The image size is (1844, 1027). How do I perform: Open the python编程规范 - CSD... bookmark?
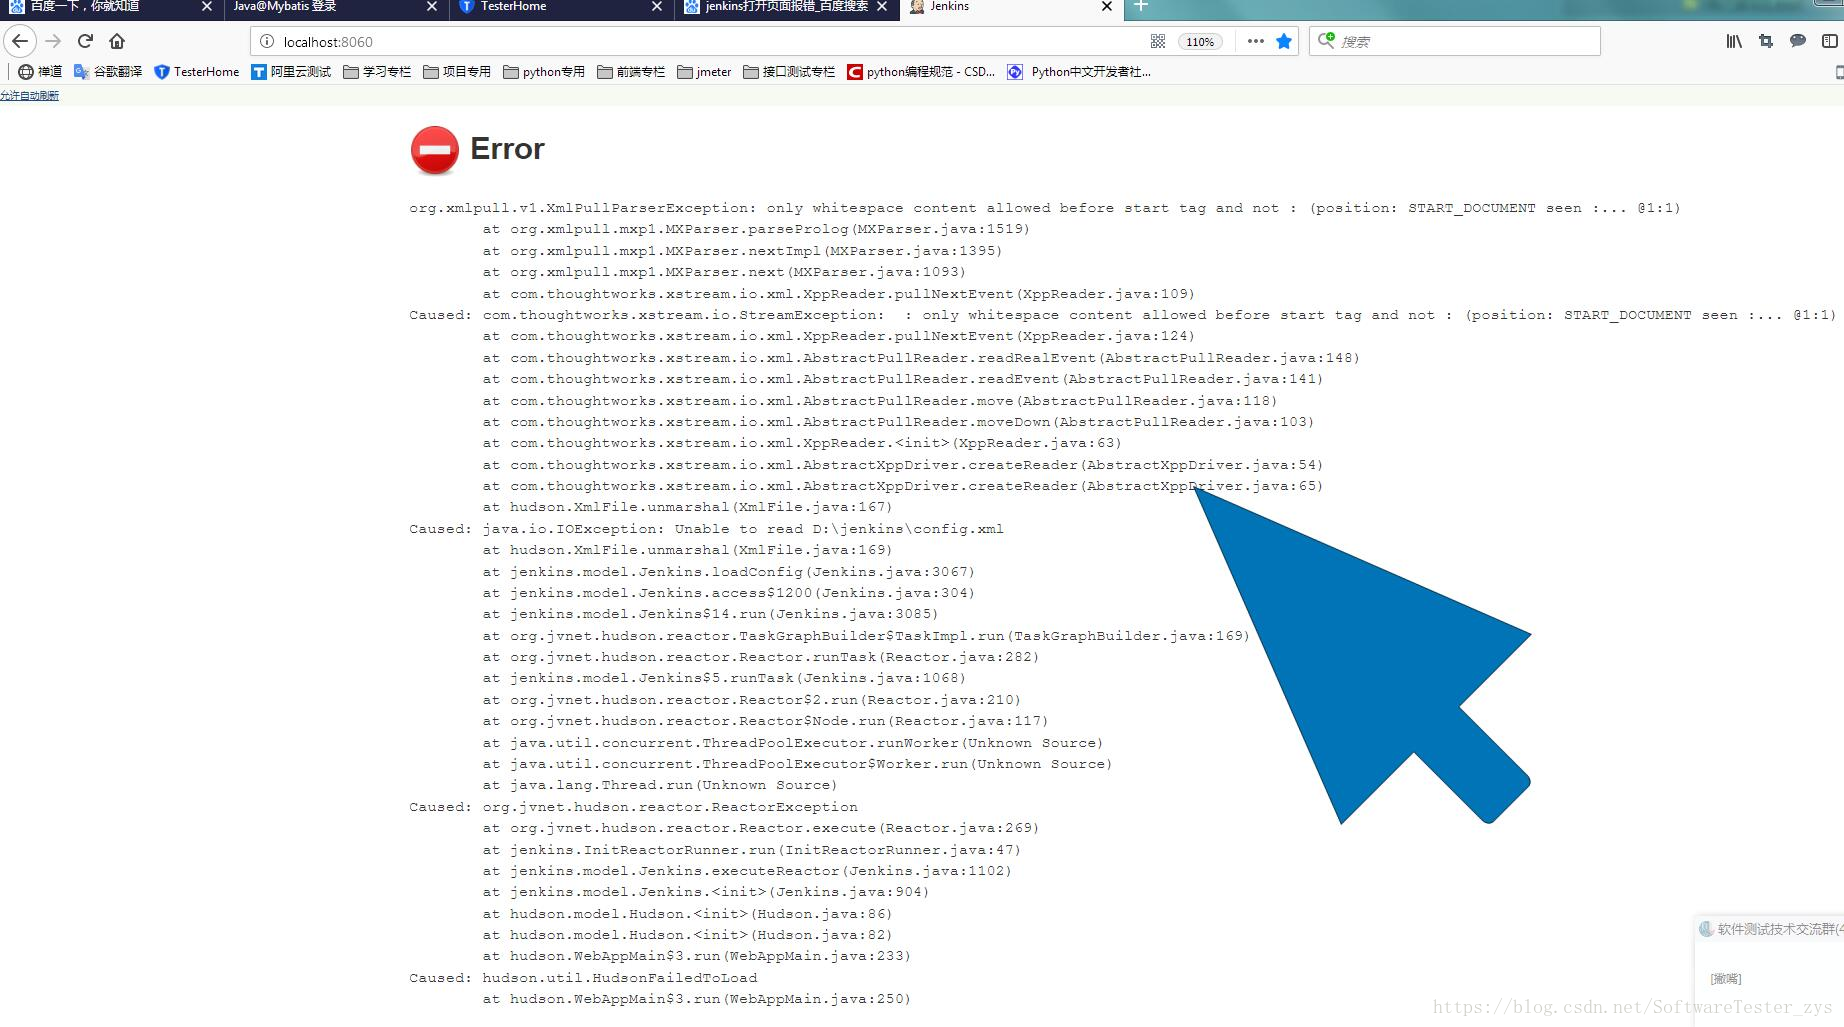(921, 72)
